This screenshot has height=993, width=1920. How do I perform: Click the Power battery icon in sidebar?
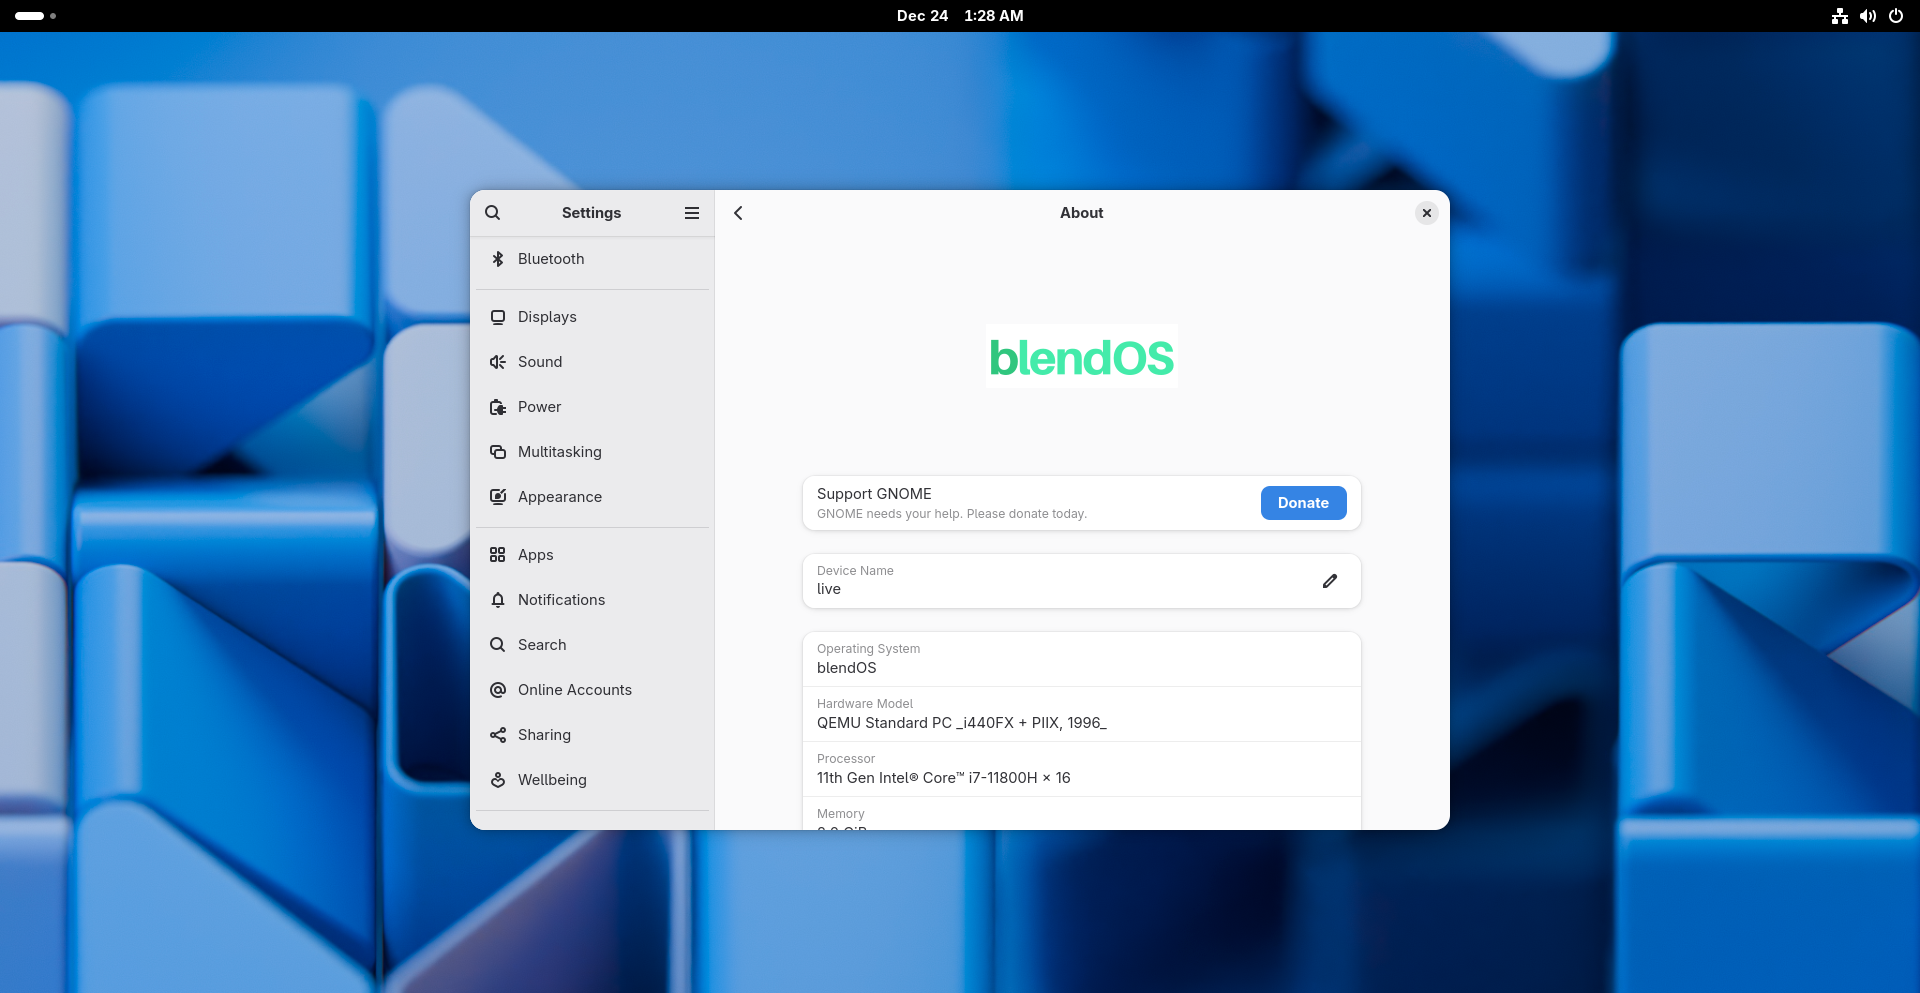[x=498, y=407]
